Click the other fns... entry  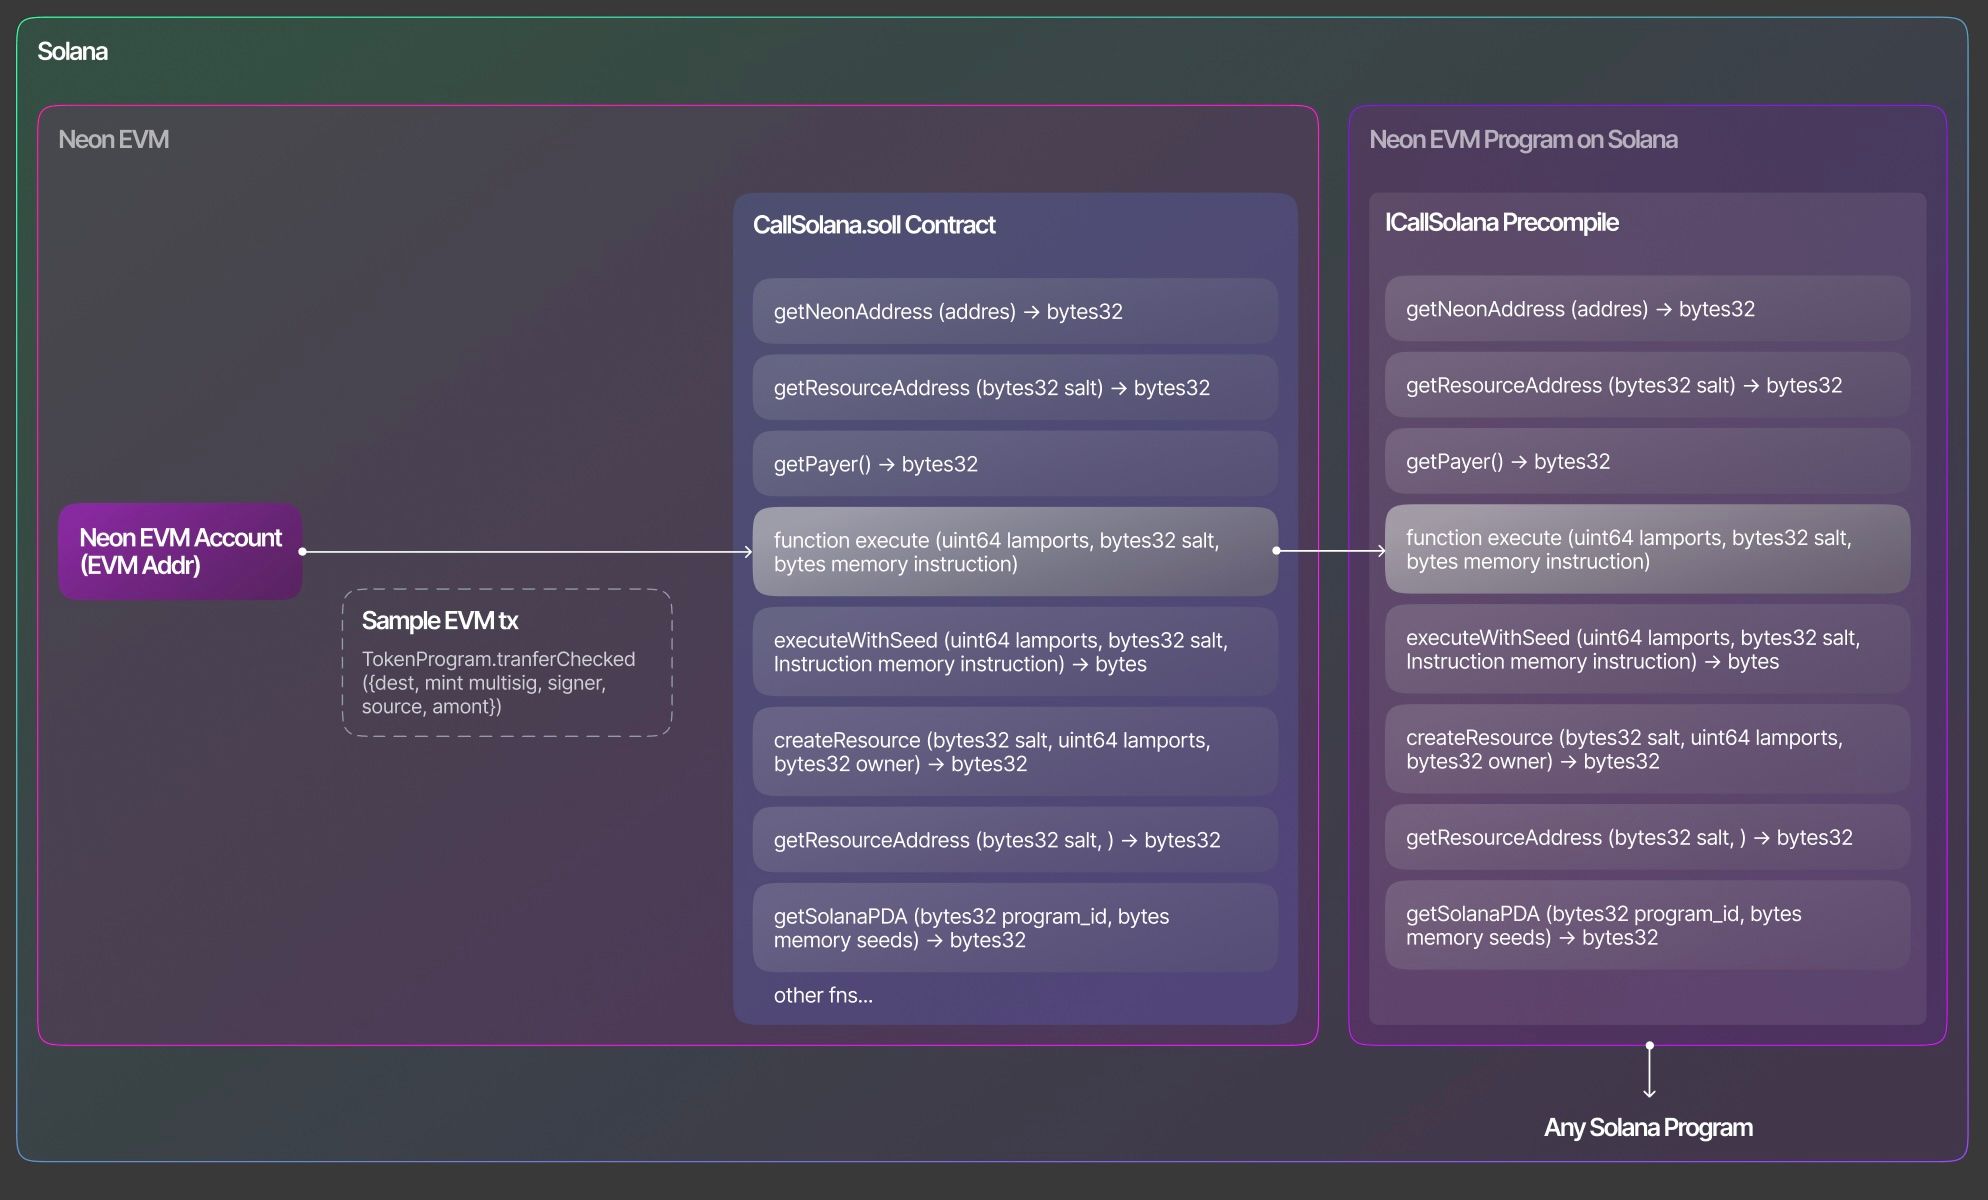pos(823,995)
